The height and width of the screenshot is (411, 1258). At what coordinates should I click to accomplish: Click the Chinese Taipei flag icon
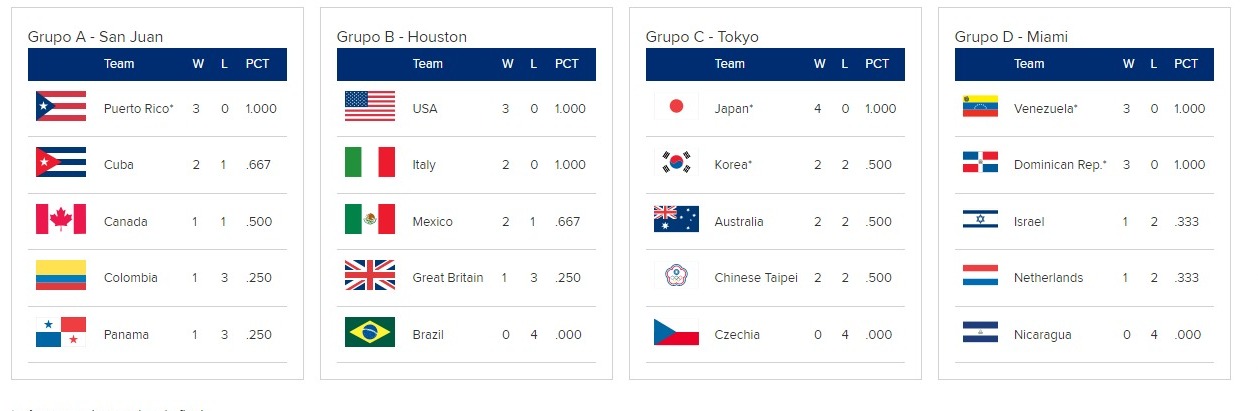(676, 277)
